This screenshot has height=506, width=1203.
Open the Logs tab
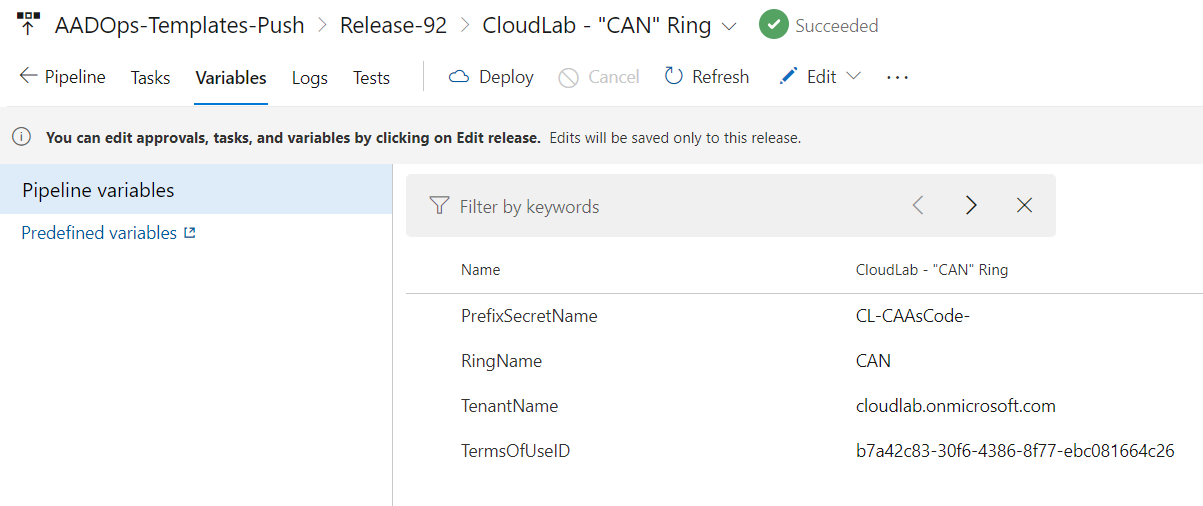tap(310, 77)
